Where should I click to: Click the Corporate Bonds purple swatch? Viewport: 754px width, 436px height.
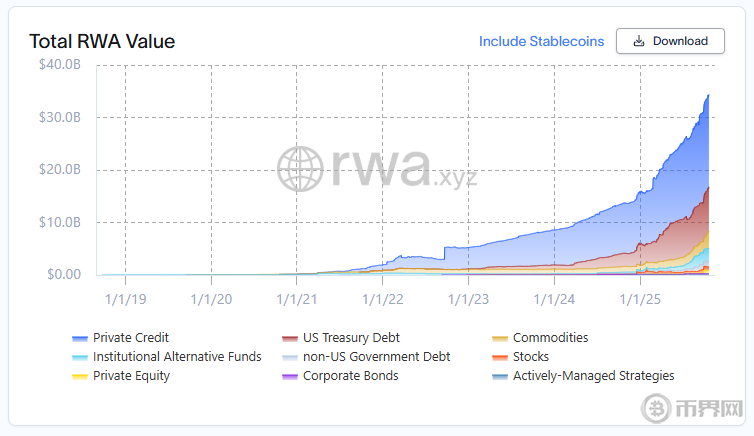(x=290, y=377)
